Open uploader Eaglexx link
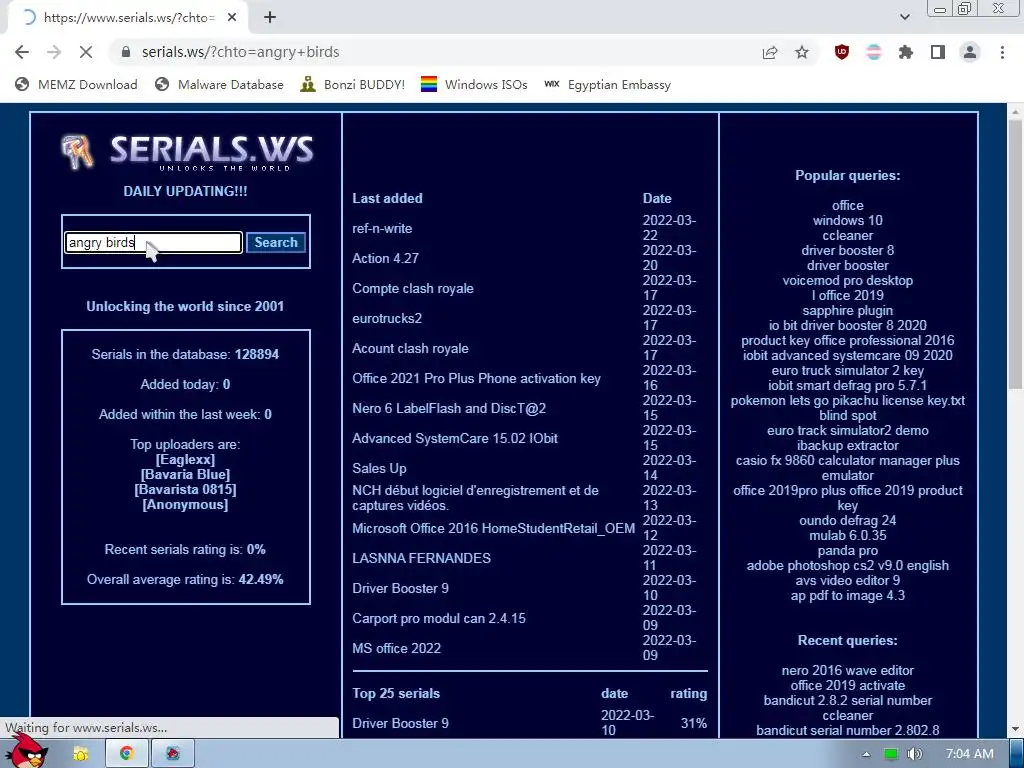Screen dimensions: 1024x768 click(185, 459)
